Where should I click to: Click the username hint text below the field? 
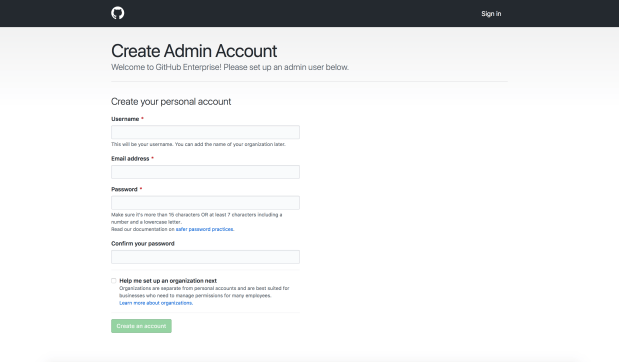point(198,144)
